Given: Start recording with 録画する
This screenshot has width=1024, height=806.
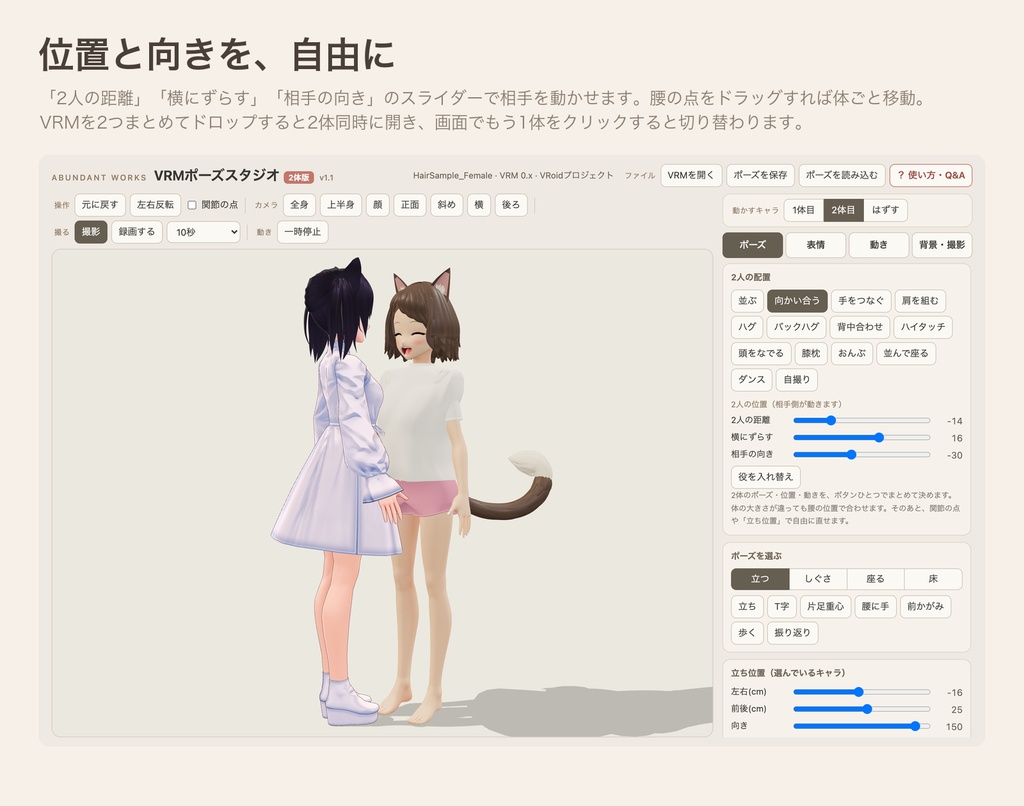Looking at the screenshot, I should pos(136,232).
